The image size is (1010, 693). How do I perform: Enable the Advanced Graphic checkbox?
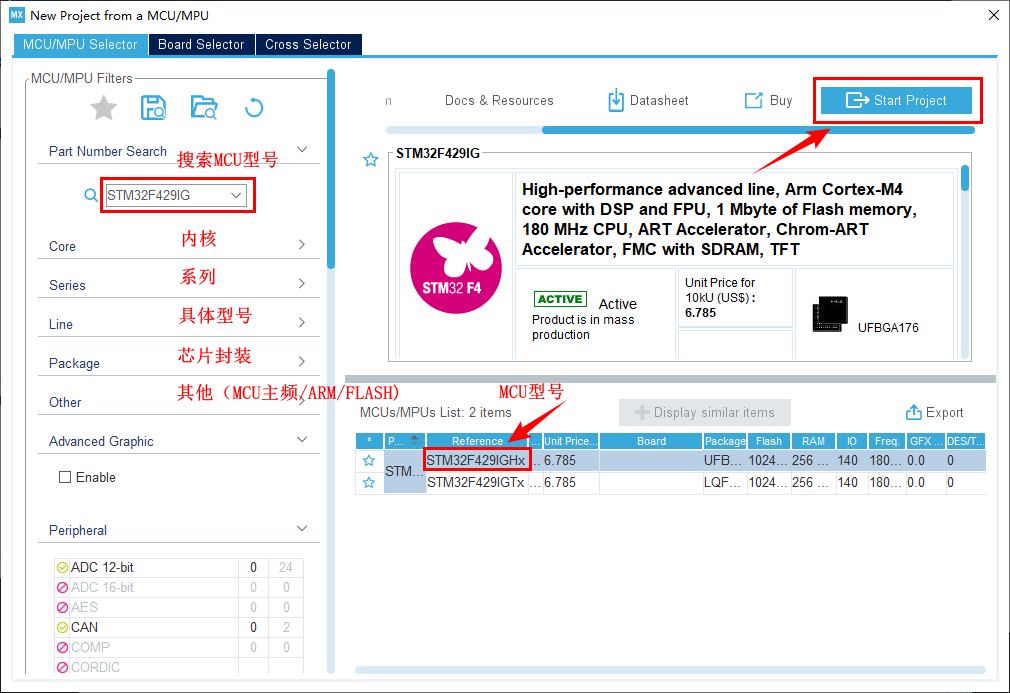[66, 478]
